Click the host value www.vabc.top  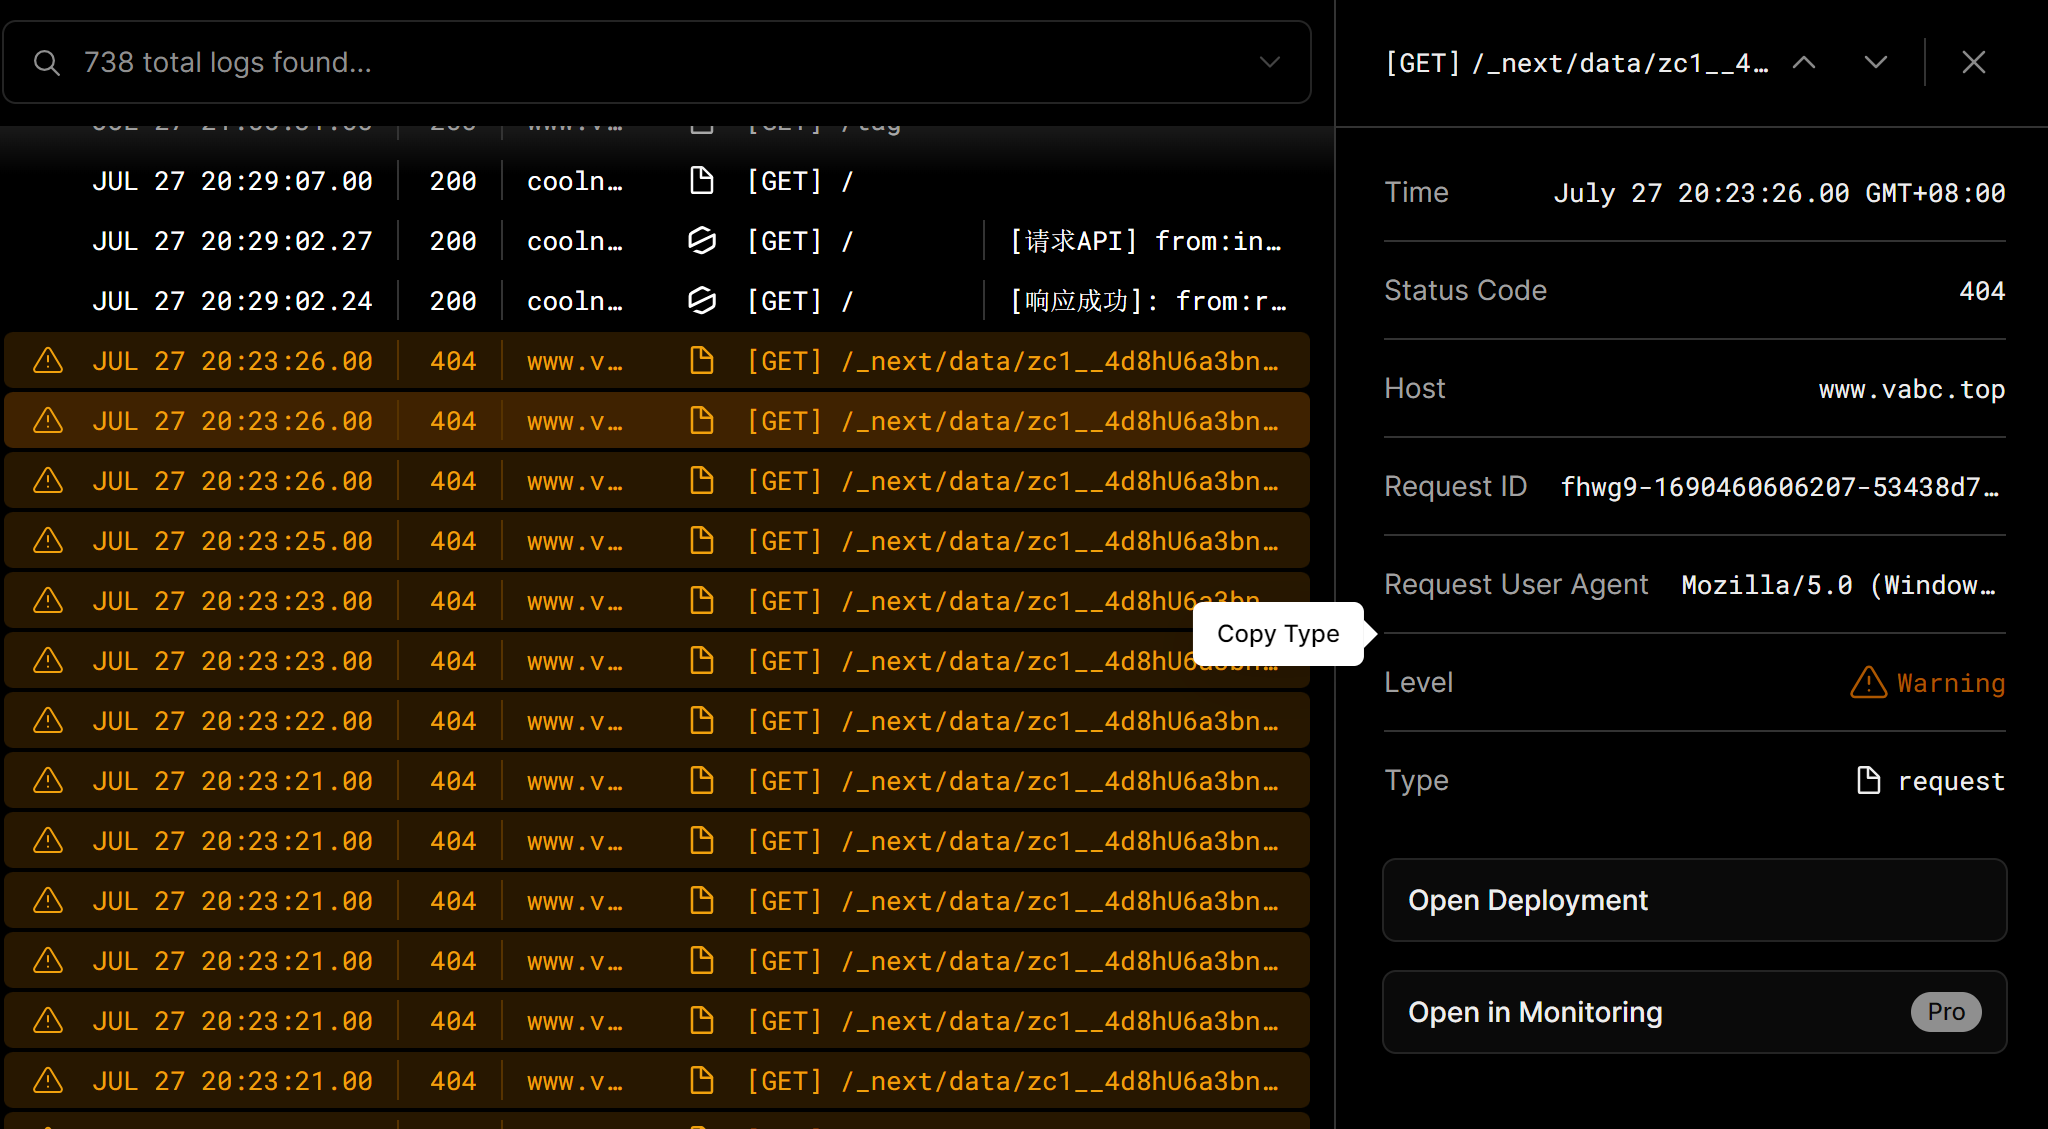[1911, 389]
